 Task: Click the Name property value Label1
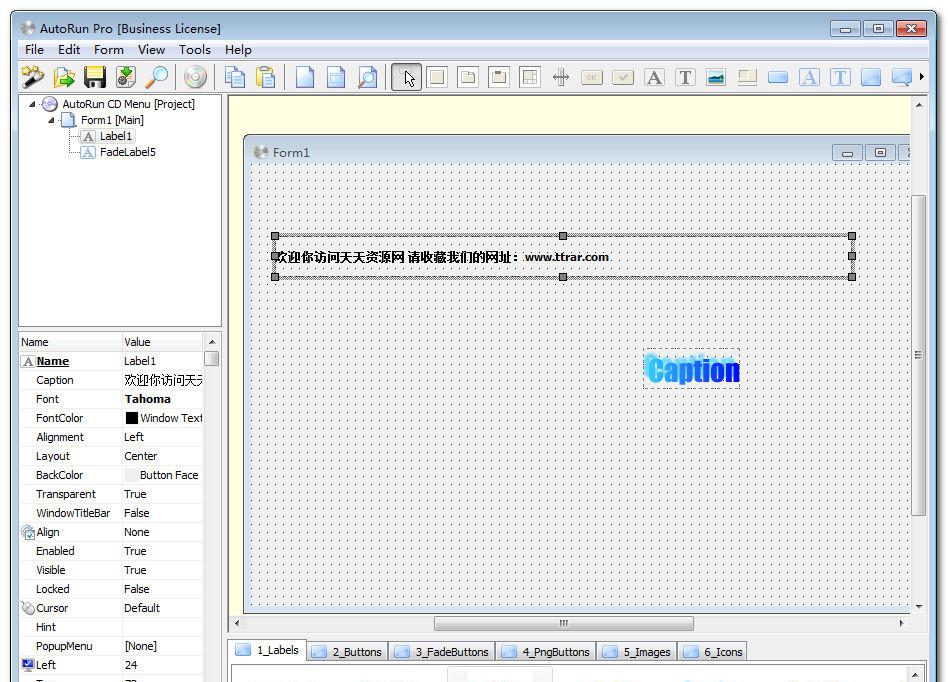coord(163,361)
